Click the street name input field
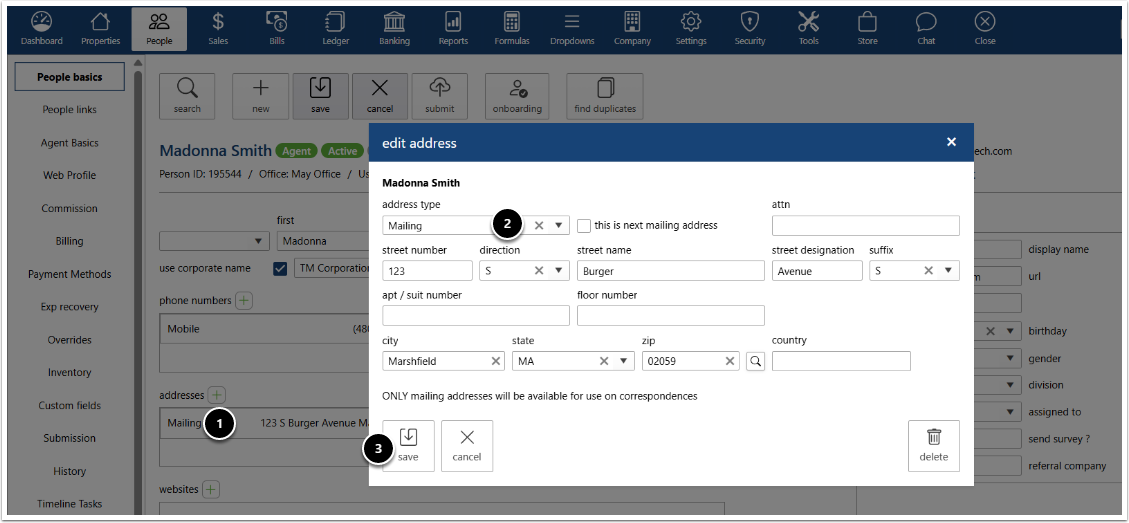Screen dimensions: 1129x523 coord(670,271)
